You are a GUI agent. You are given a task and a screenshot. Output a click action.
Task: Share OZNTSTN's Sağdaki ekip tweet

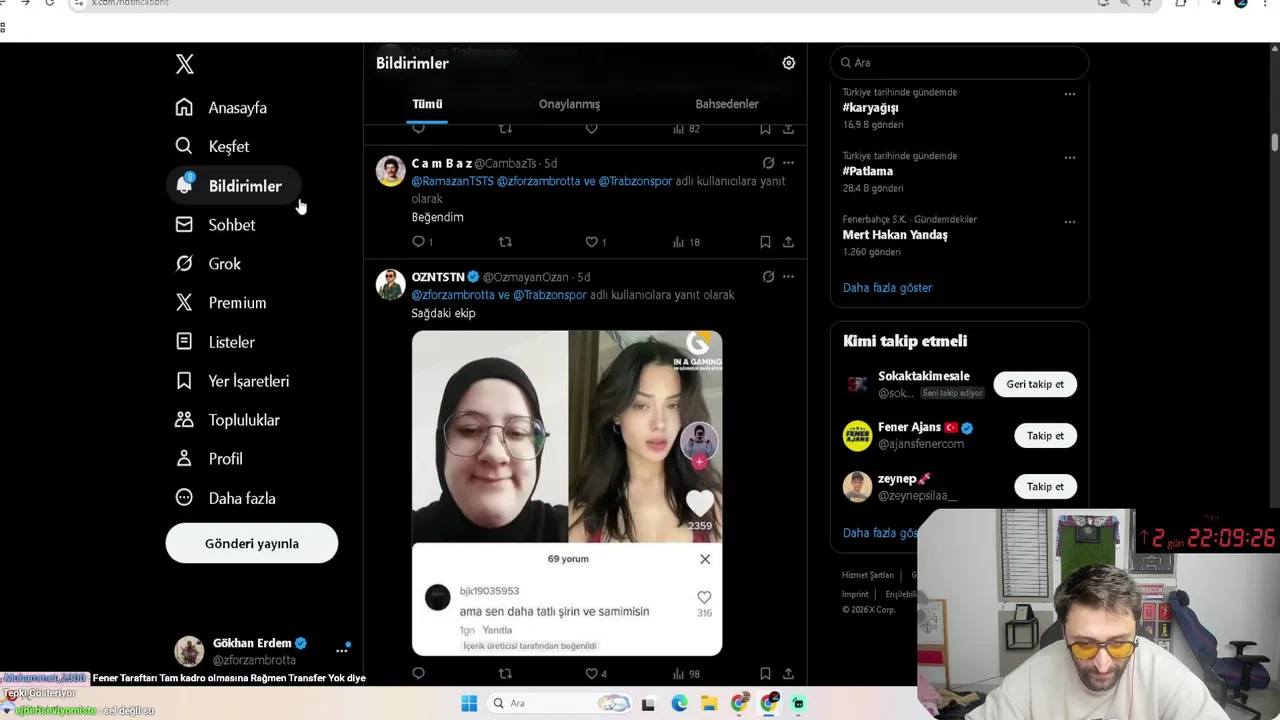tap(788, 674)
